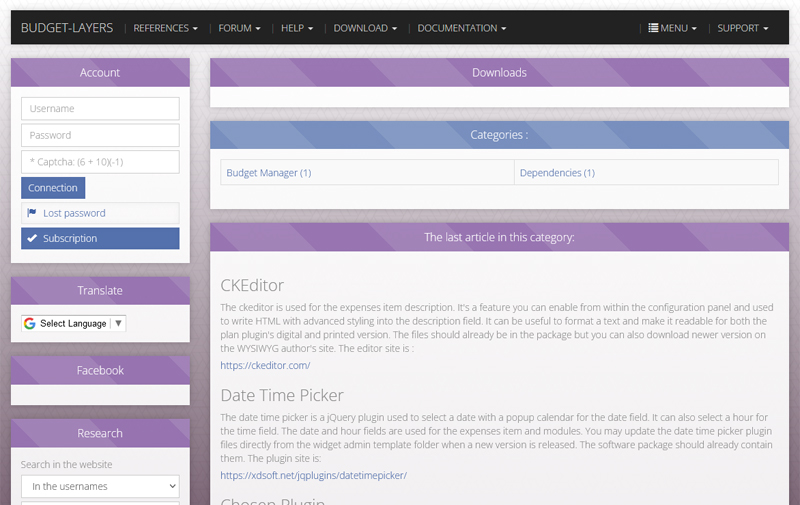Image resolution: width=800 pixels, height=505 pixels.
Task: Click the list icon beside MENU
Action: click(653, 28)
